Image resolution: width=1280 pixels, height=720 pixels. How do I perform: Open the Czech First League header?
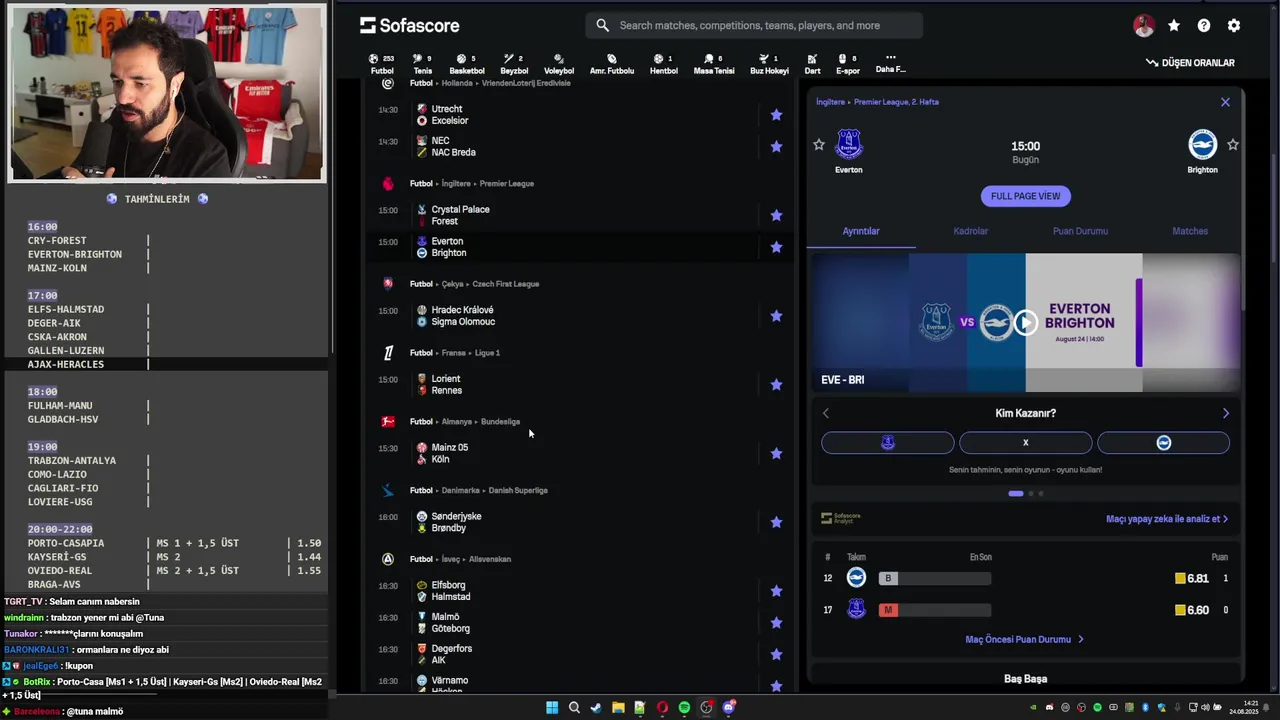[x=474, y=284]
